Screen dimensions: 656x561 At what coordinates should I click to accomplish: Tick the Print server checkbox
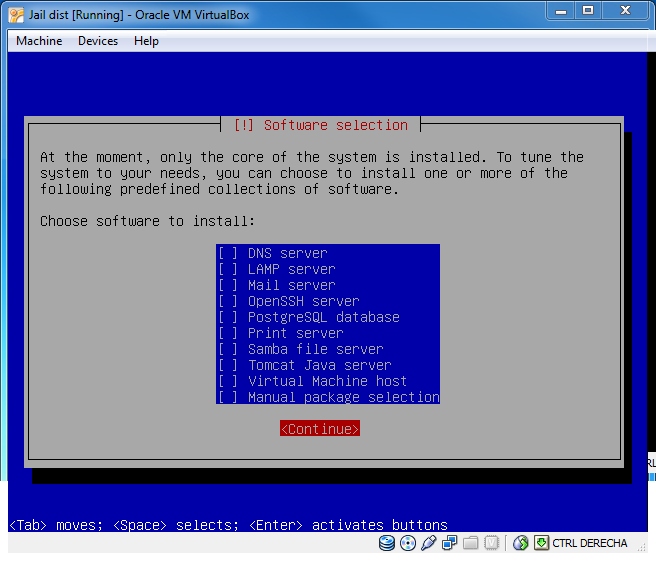[228, 333]
